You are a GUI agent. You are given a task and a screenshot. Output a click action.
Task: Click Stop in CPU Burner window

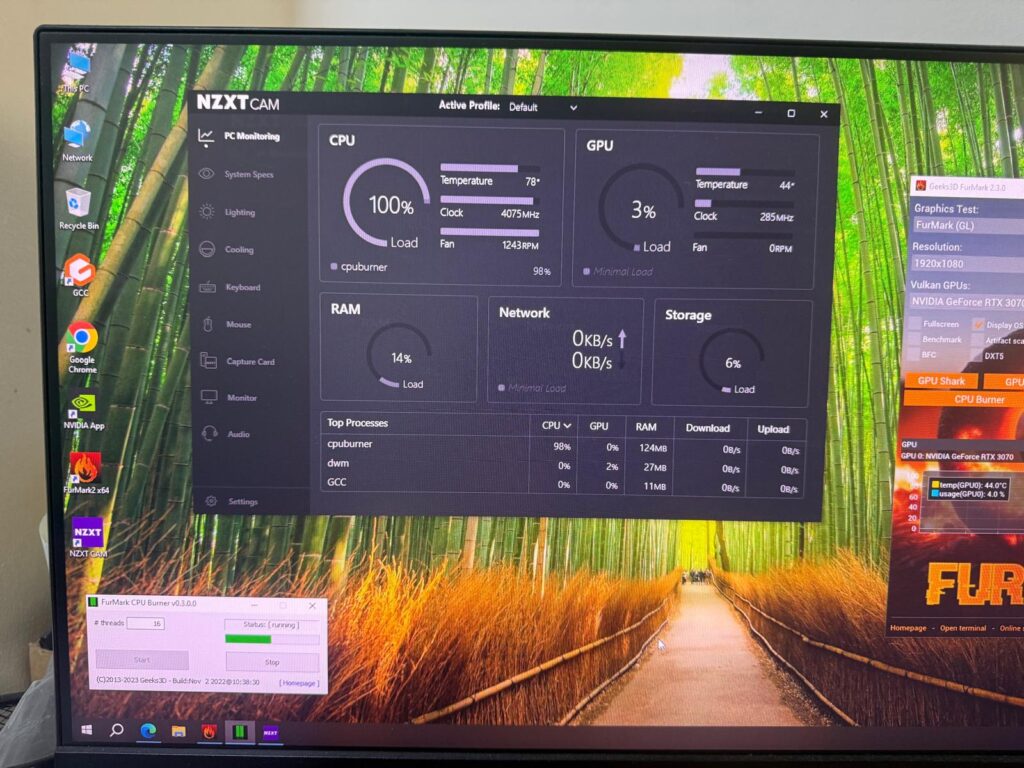(x=272, y=662)
